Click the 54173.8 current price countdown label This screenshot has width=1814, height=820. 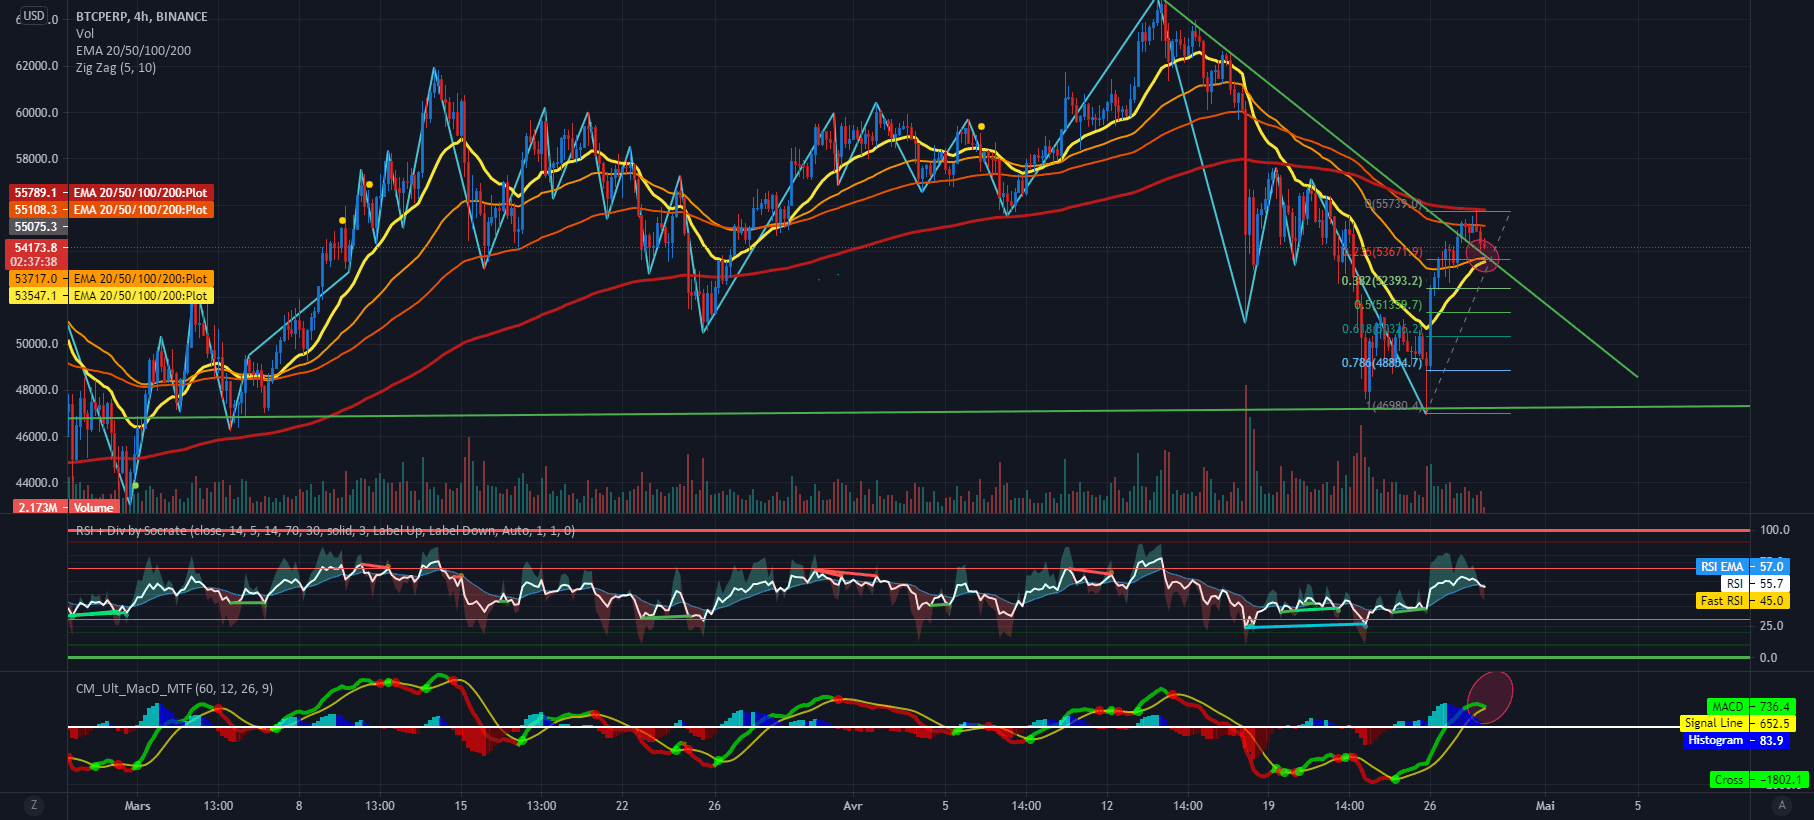pyautogui.click(x=37, y=255)
